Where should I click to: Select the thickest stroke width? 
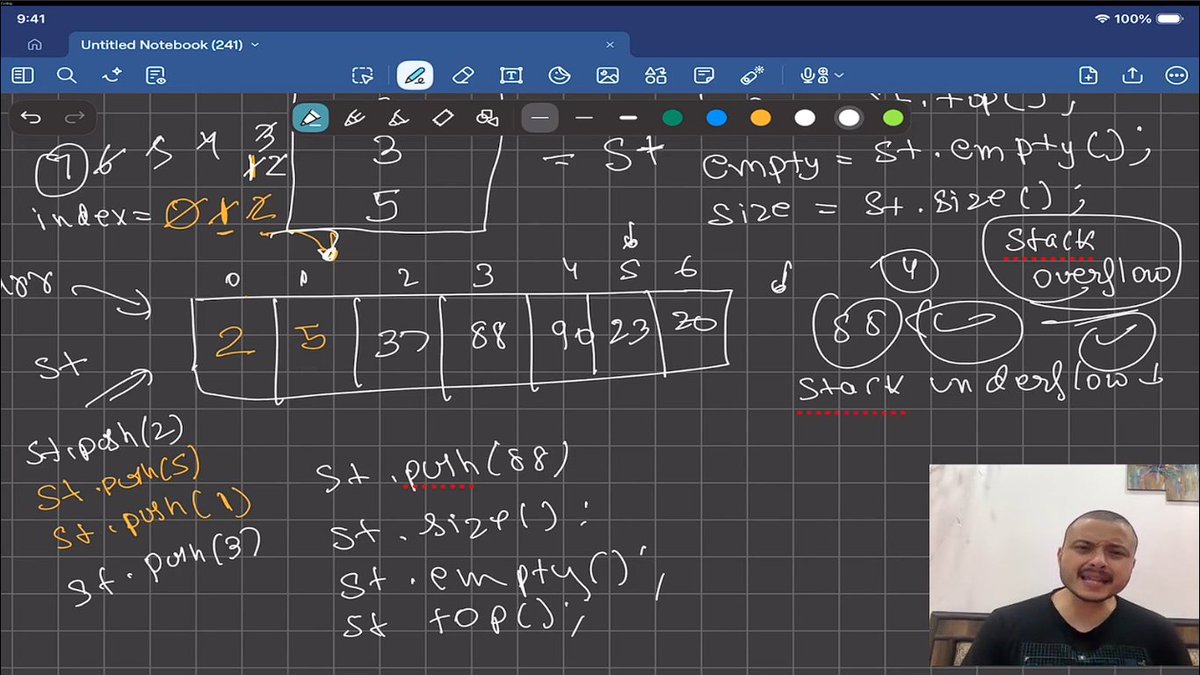click(628, 118)
